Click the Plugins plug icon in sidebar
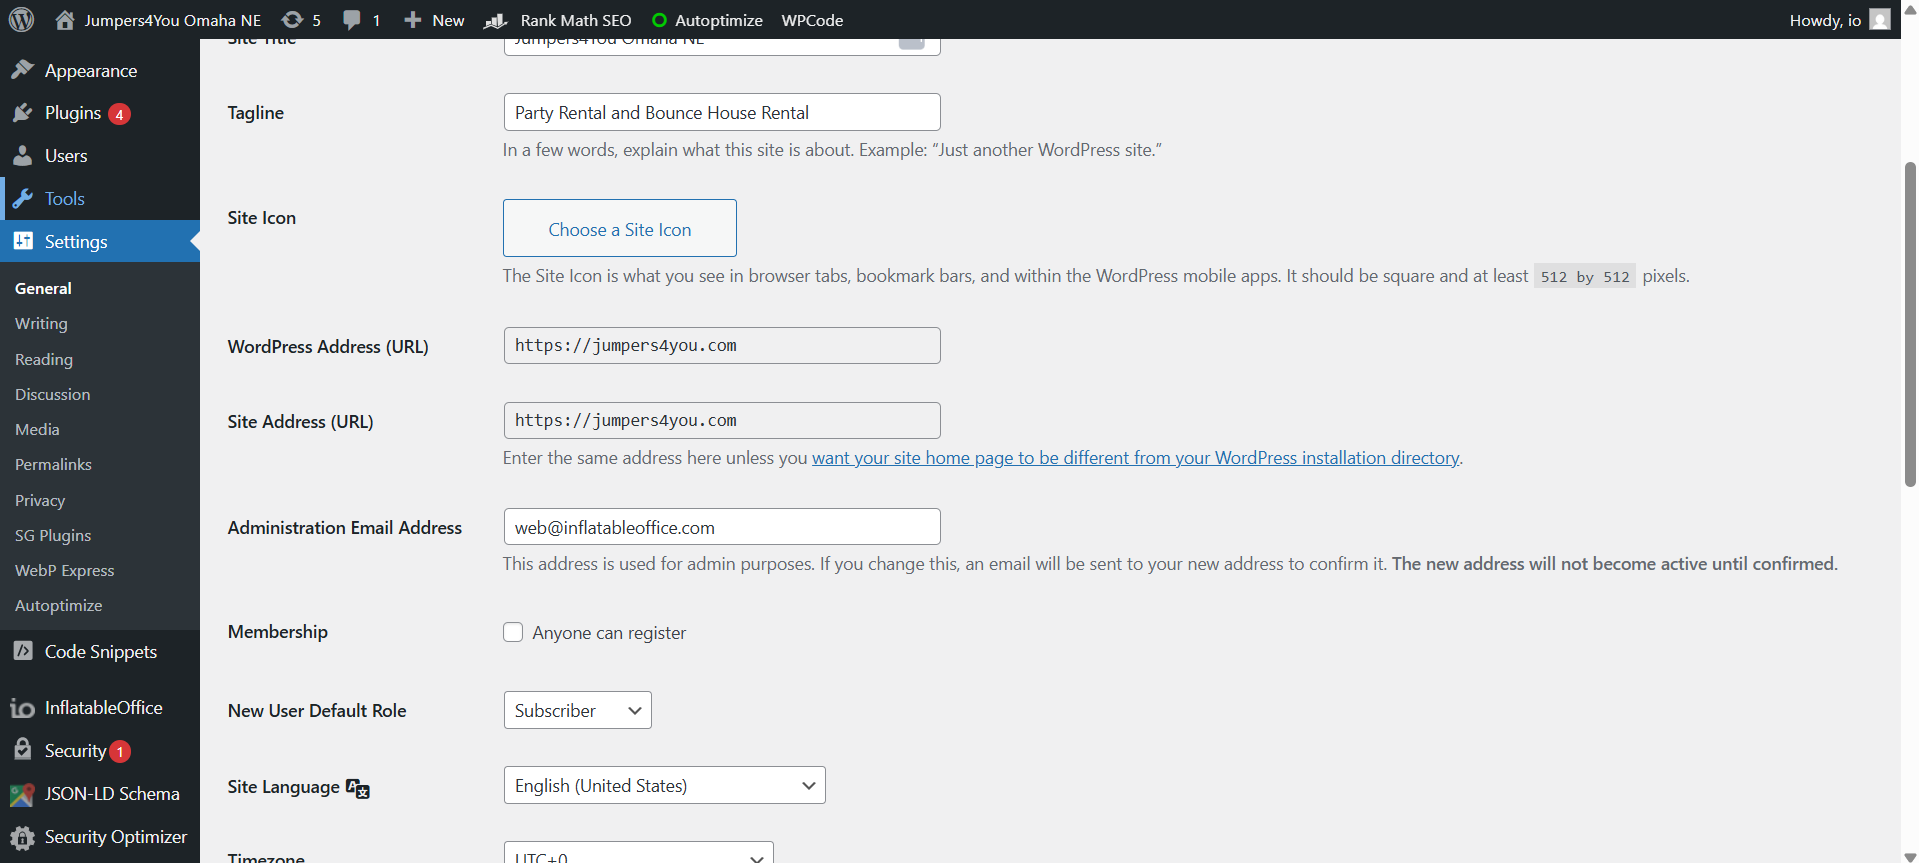 pos(23,113)
